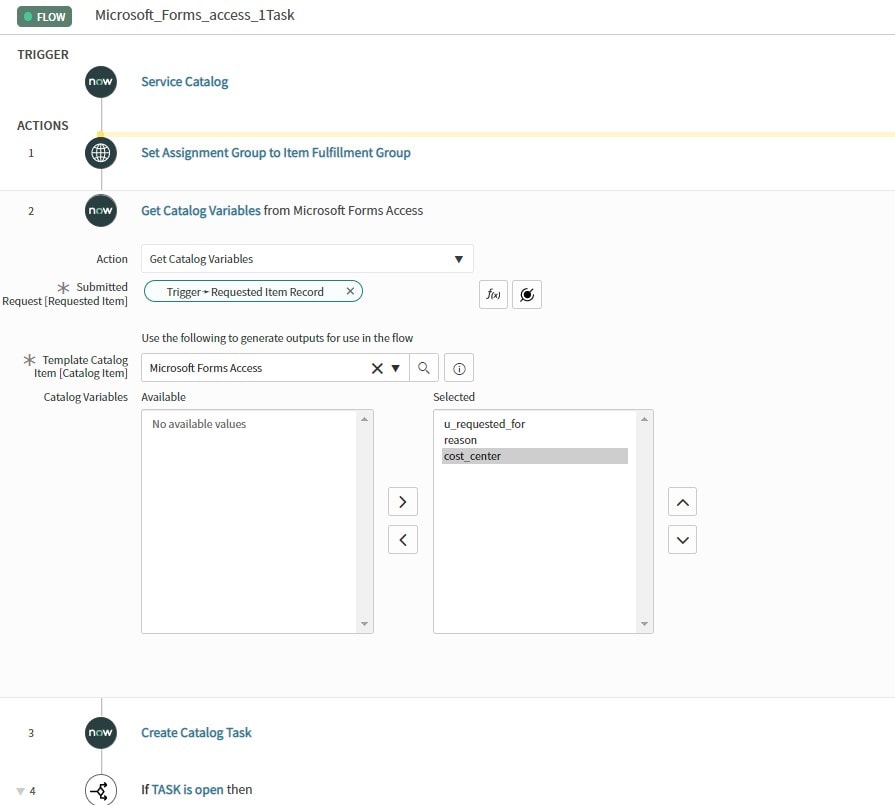
Task: Click the flow logic branch icon for step 4
Action: pos(101,790)
